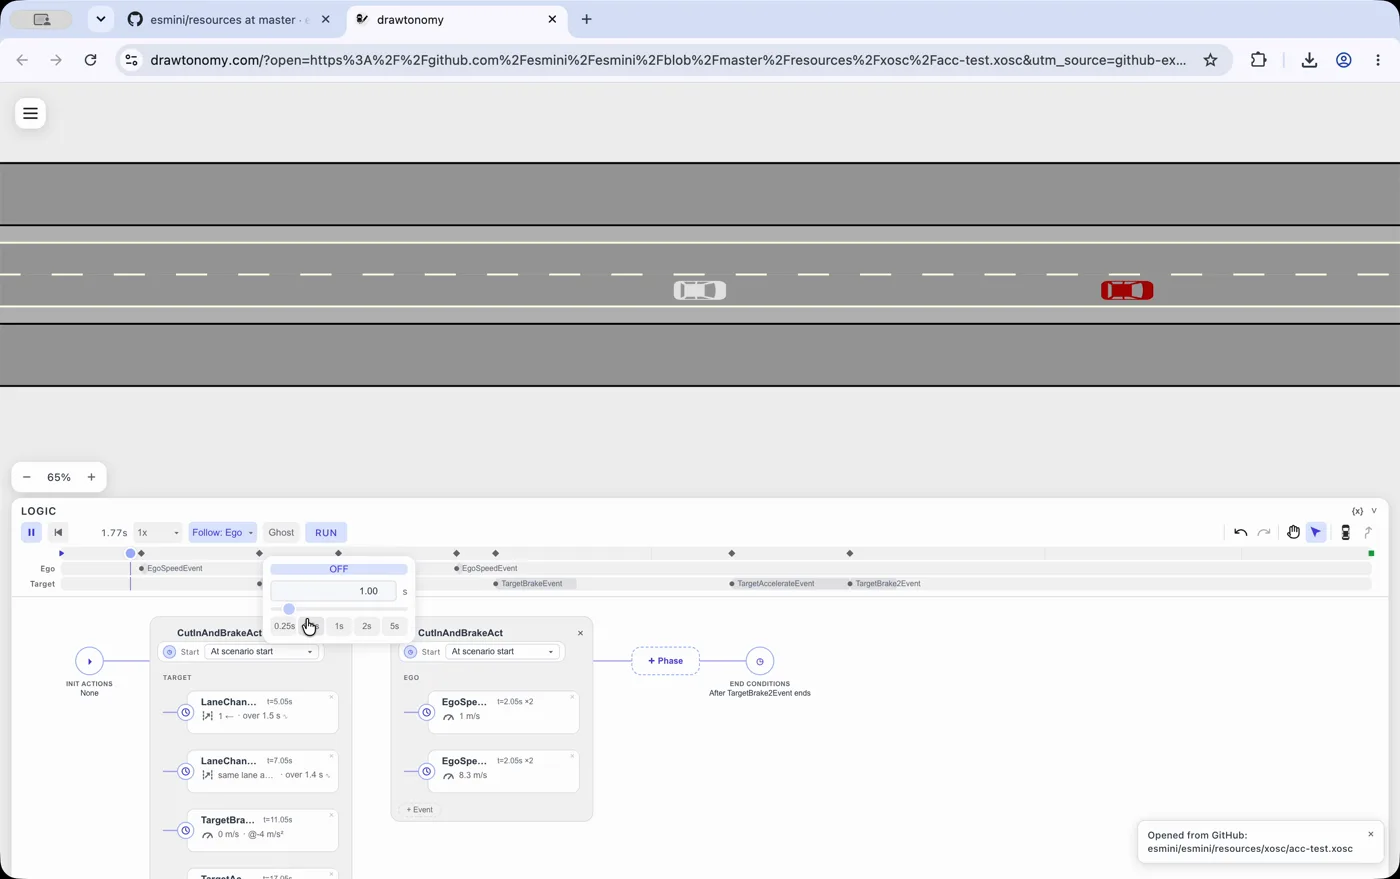Viewport: 1400px width, 879px height.
Task: Open the Follow: Ego dropdown
Action: click(x=222, y=533)
